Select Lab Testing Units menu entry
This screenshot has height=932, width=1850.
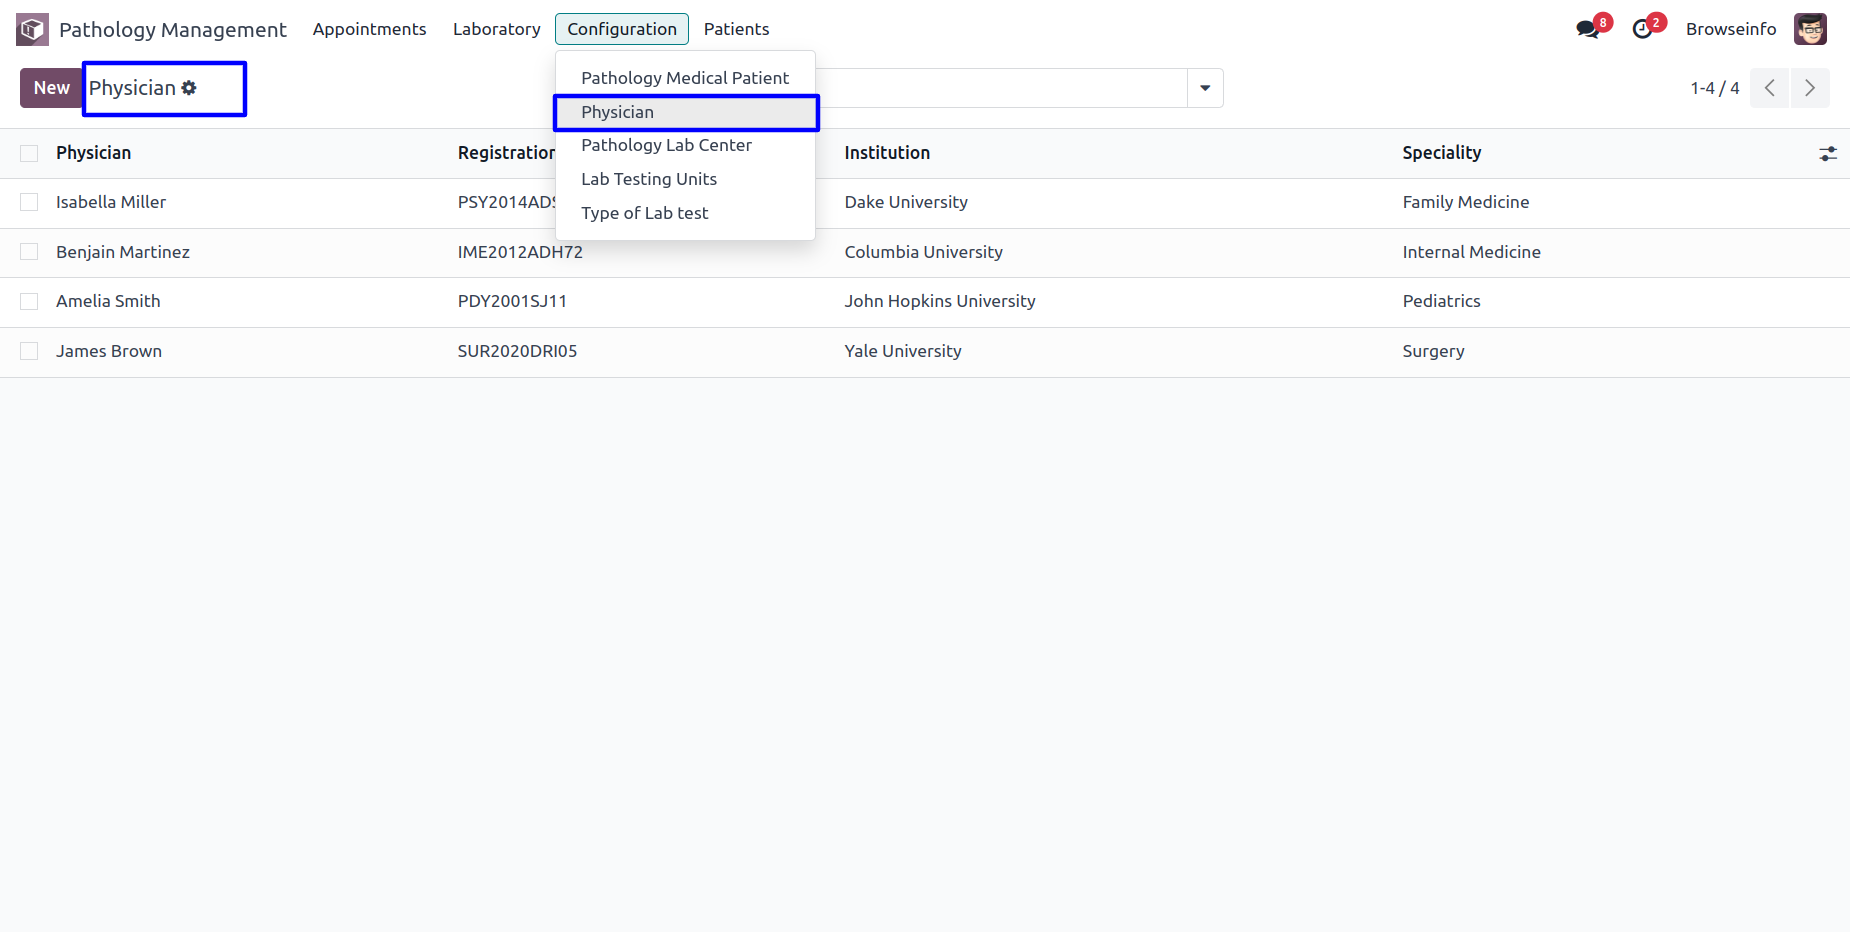click(x=685, y=179)
